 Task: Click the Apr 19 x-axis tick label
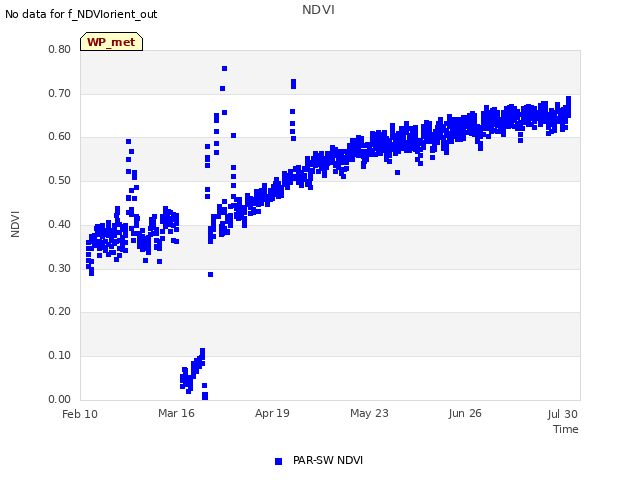(x=272, y=413)
